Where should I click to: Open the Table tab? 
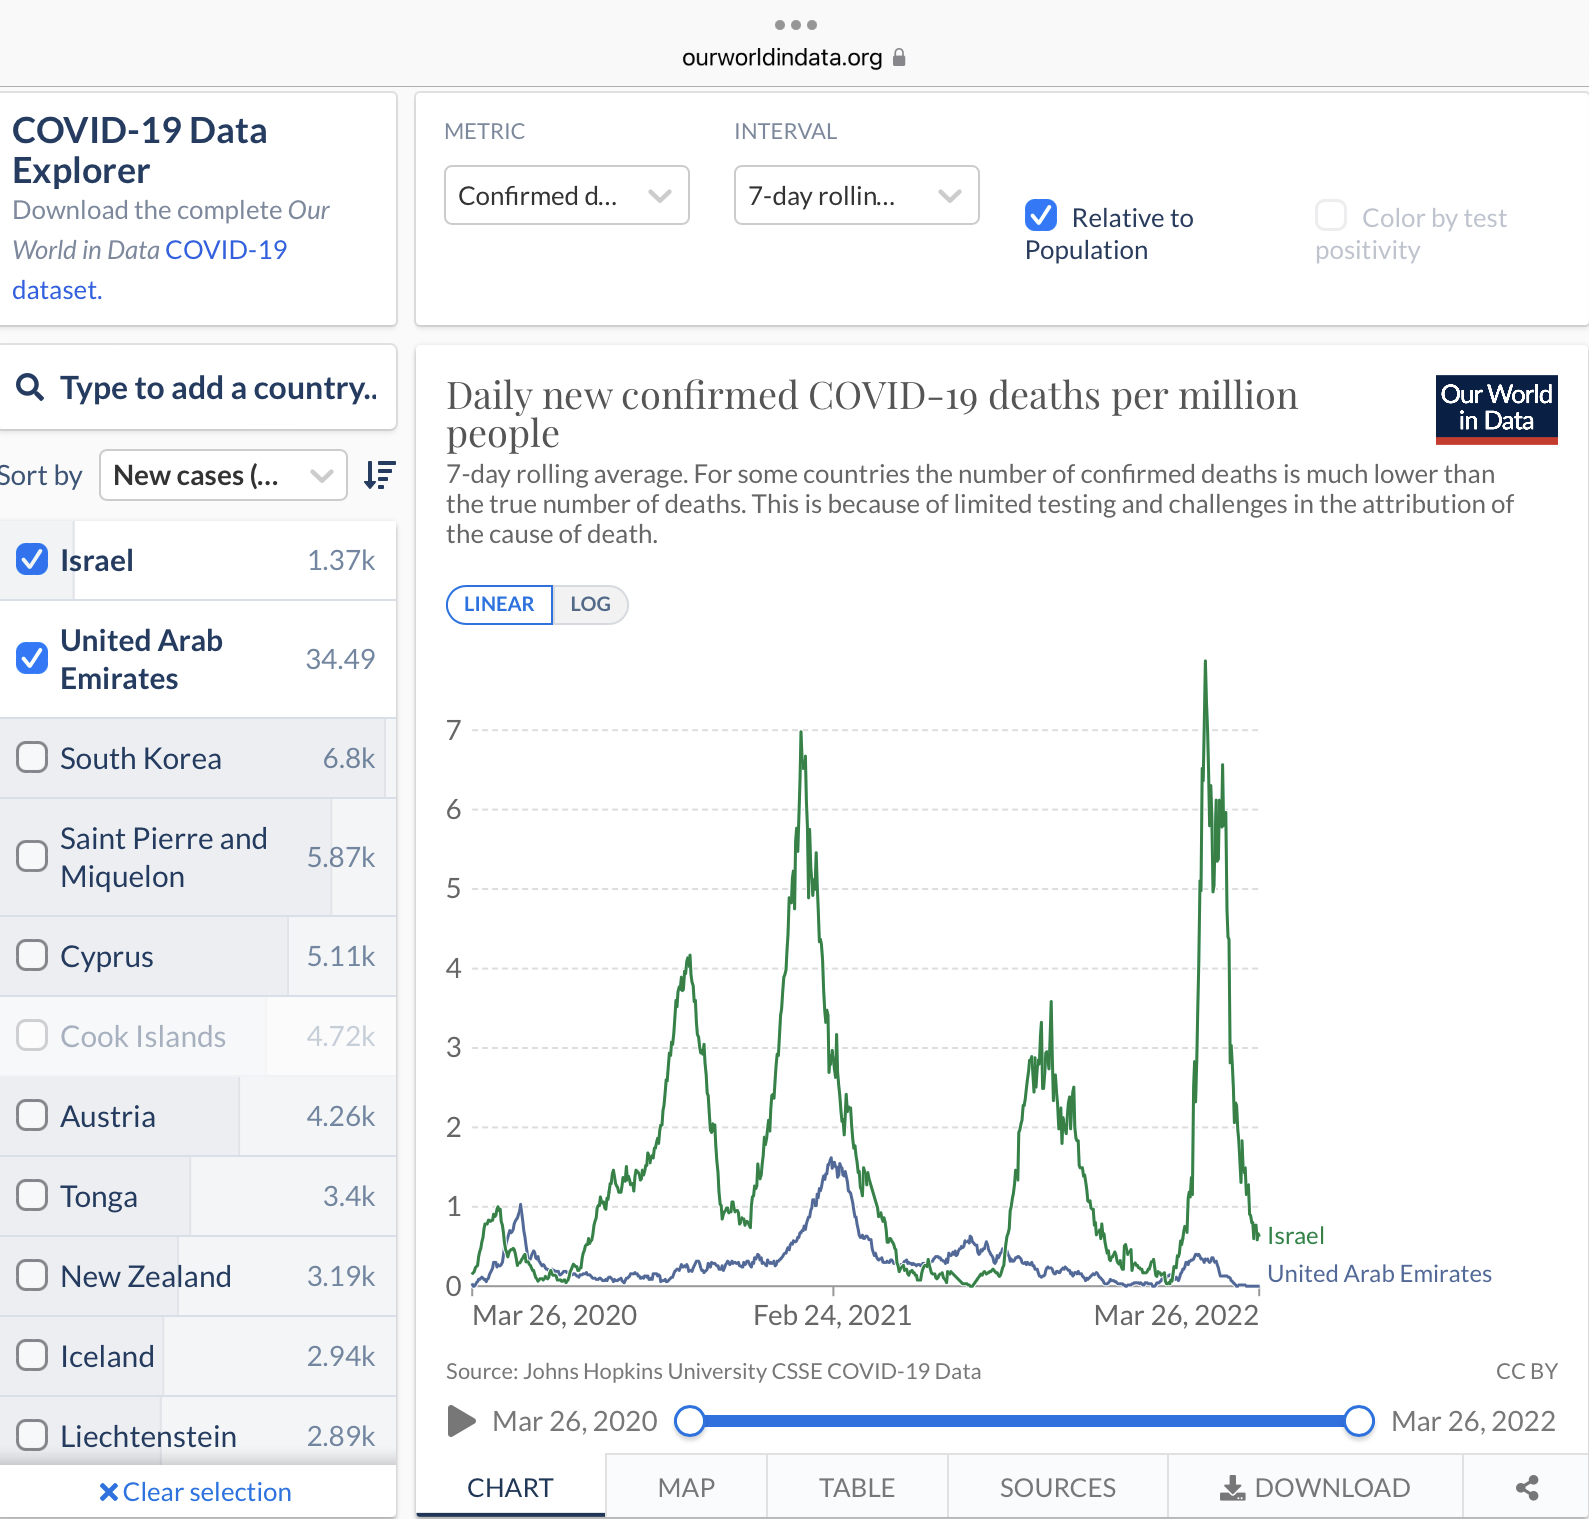pos(857,1488)
